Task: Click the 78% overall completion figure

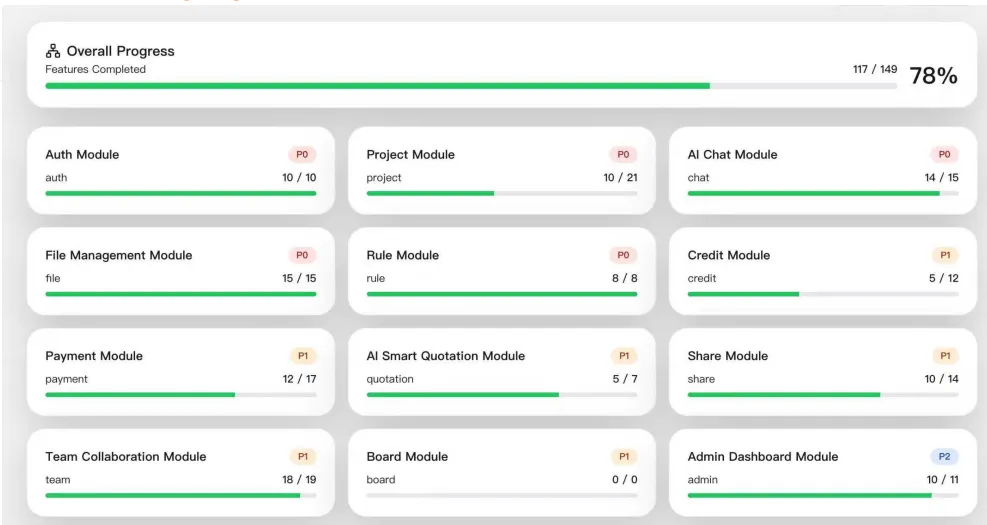Action: [x=933, y=77]
